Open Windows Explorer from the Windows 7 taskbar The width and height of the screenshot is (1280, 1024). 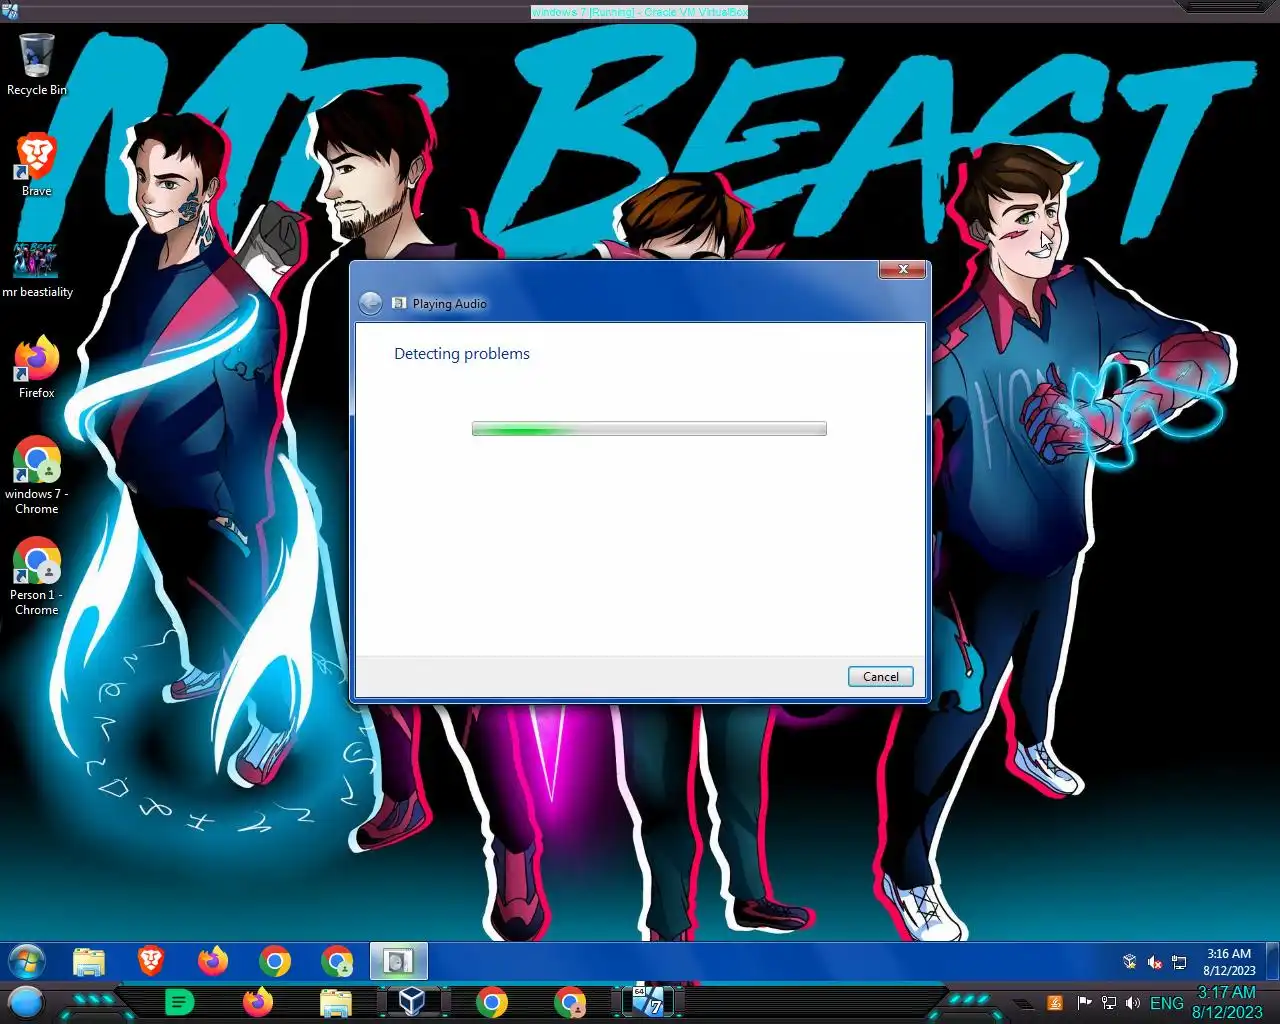click(x=89, y=962)
